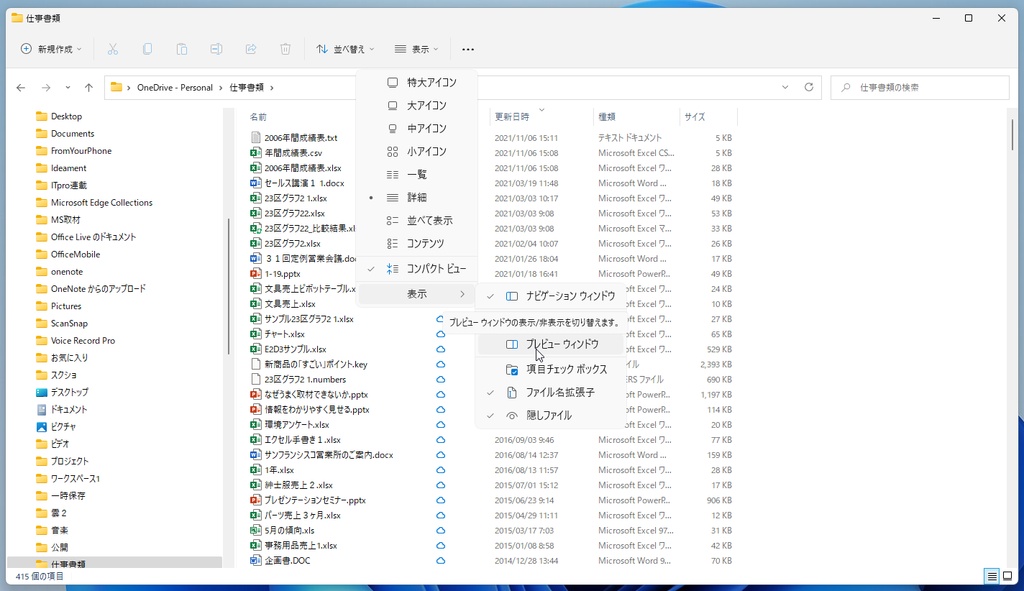1024x591 pixels.
Task: Open recent locations chevron beside forward arrow
Action: click(x=67, y=88)
